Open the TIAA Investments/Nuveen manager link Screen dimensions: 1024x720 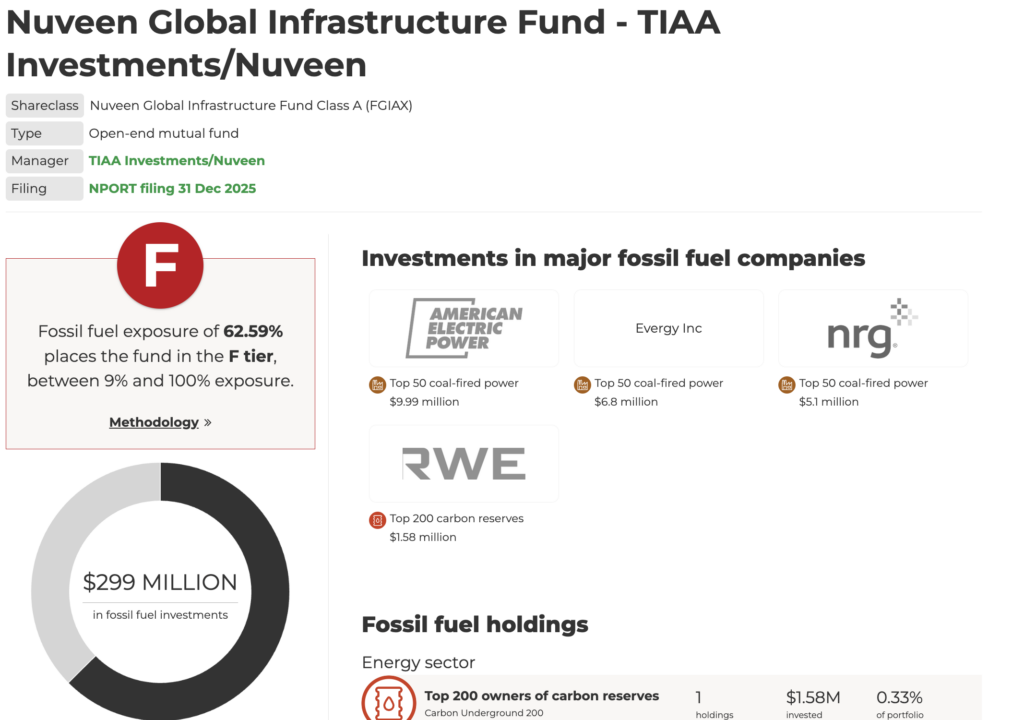(x=176, y=160)
